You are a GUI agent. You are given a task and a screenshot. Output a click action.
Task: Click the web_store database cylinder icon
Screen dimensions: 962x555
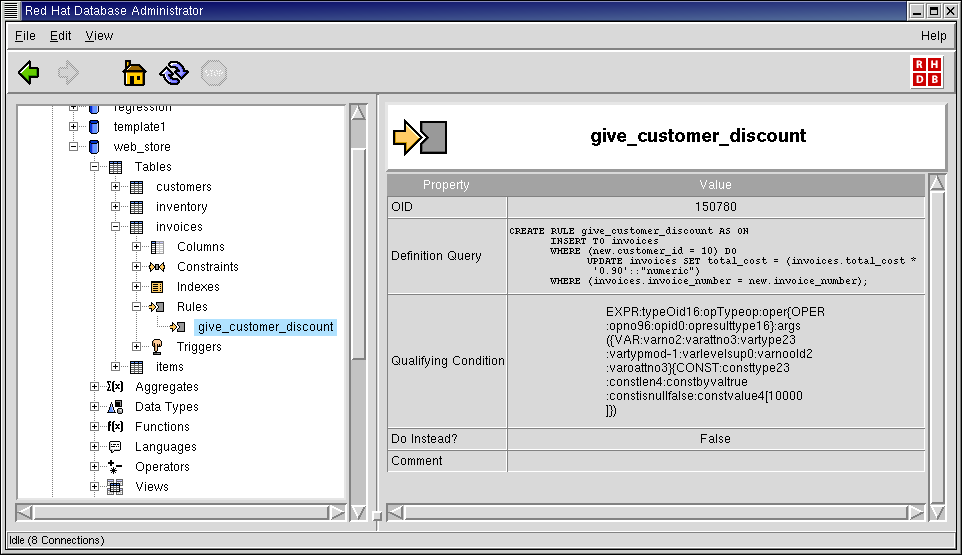(94, 147)
